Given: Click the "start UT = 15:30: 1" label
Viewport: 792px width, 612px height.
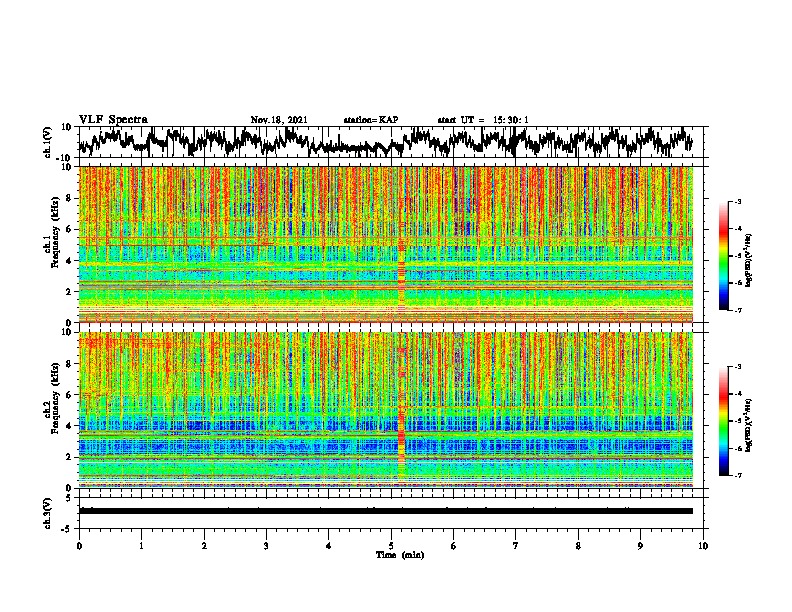Looking at the screenshot, I should click(483, 120).
